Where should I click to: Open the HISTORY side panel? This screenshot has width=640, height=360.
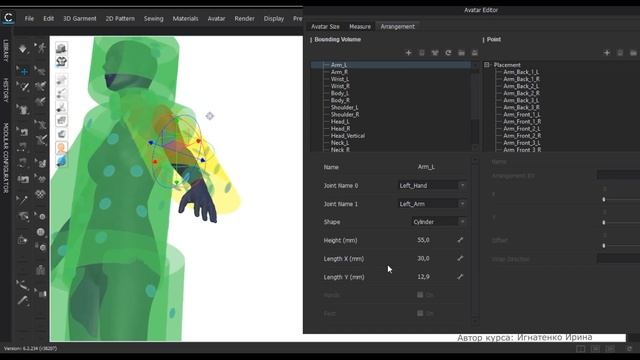tap(6, 90)
